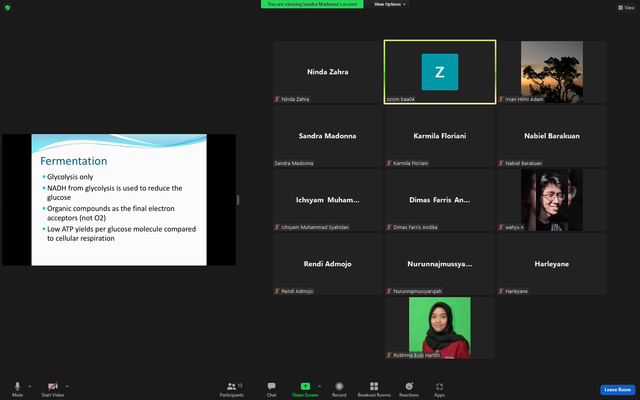Viewport: 640px width, 400px height.
Task: Click the Mute microphone icon
Action: 17,386
